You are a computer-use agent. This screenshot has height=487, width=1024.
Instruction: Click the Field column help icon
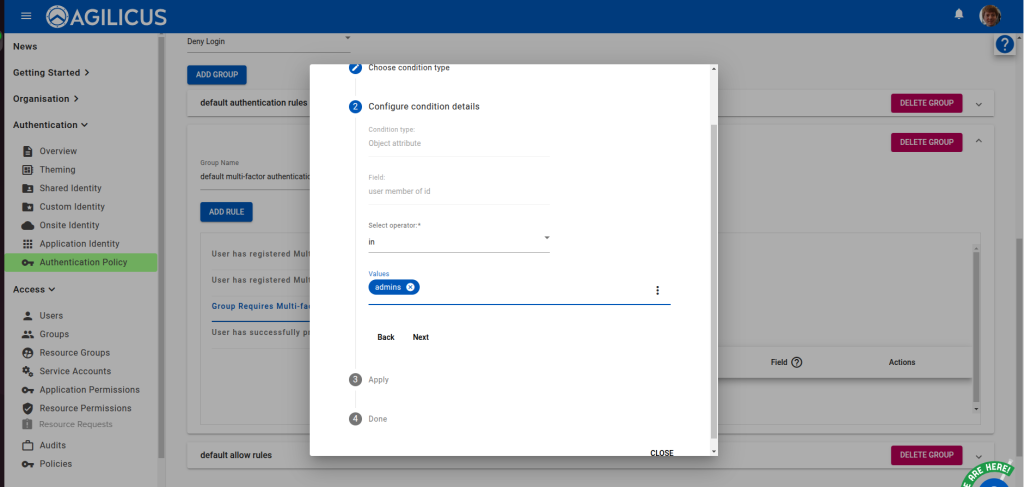coord(797,362)
